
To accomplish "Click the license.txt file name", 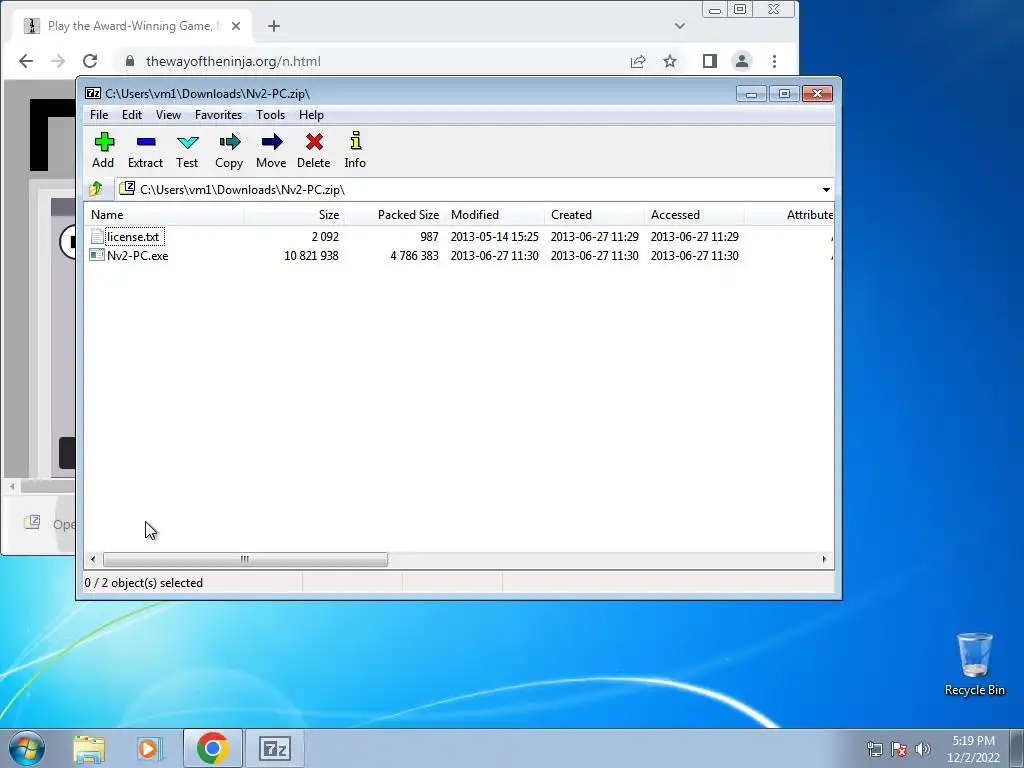I will pyautogui.click(x=133, y=236).
